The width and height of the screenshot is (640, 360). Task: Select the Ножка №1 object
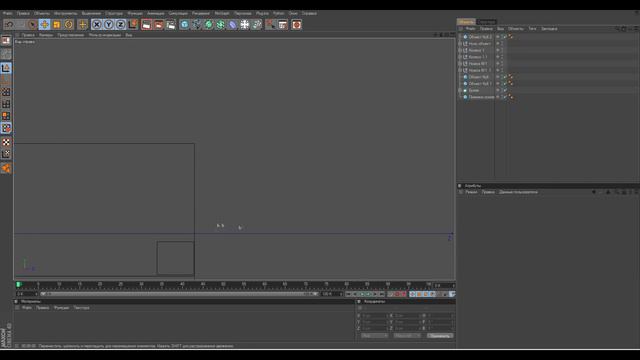coord(478,64)
